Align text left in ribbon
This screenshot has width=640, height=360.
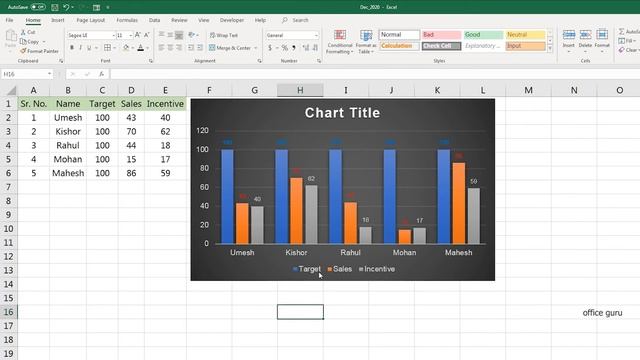click(162, 48)
